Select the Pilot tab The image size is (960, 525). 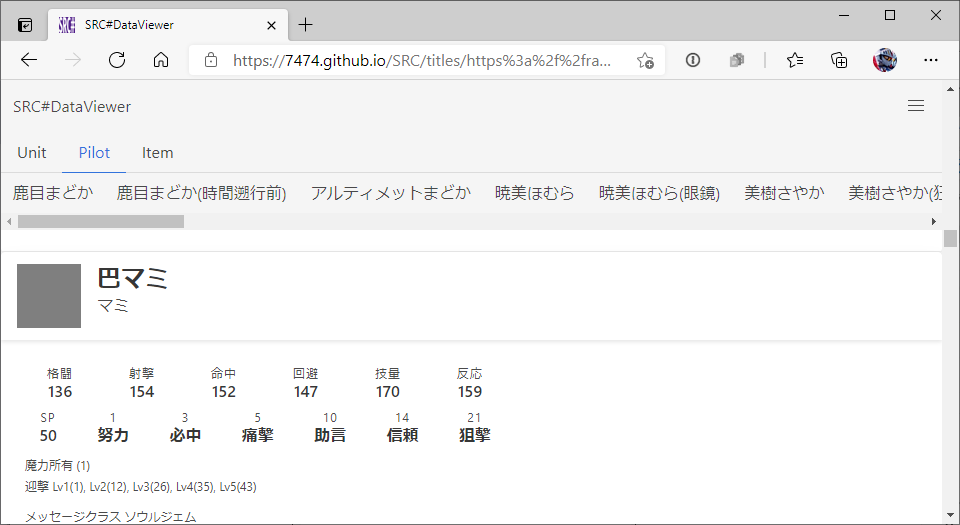tap(94, 152)
